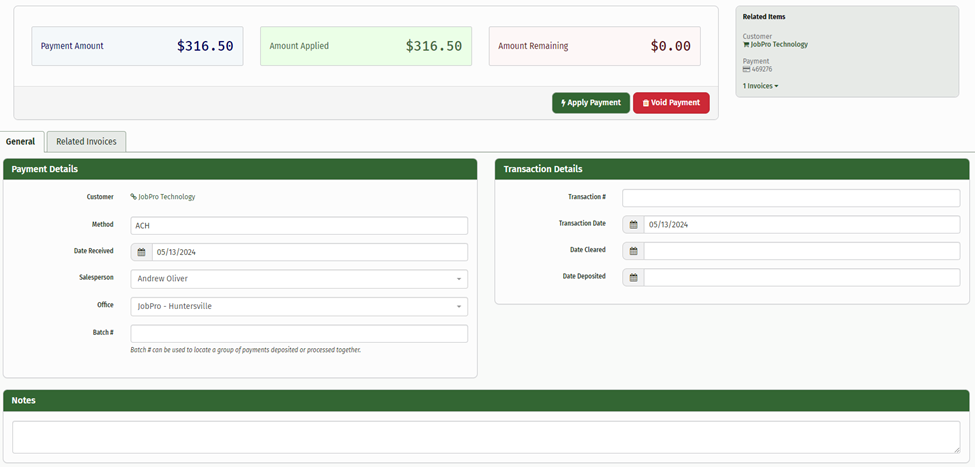975x467 pixels.
Task: Open the Office dropdown showing JobPro - Huntersville
Action: pos(298,306)
